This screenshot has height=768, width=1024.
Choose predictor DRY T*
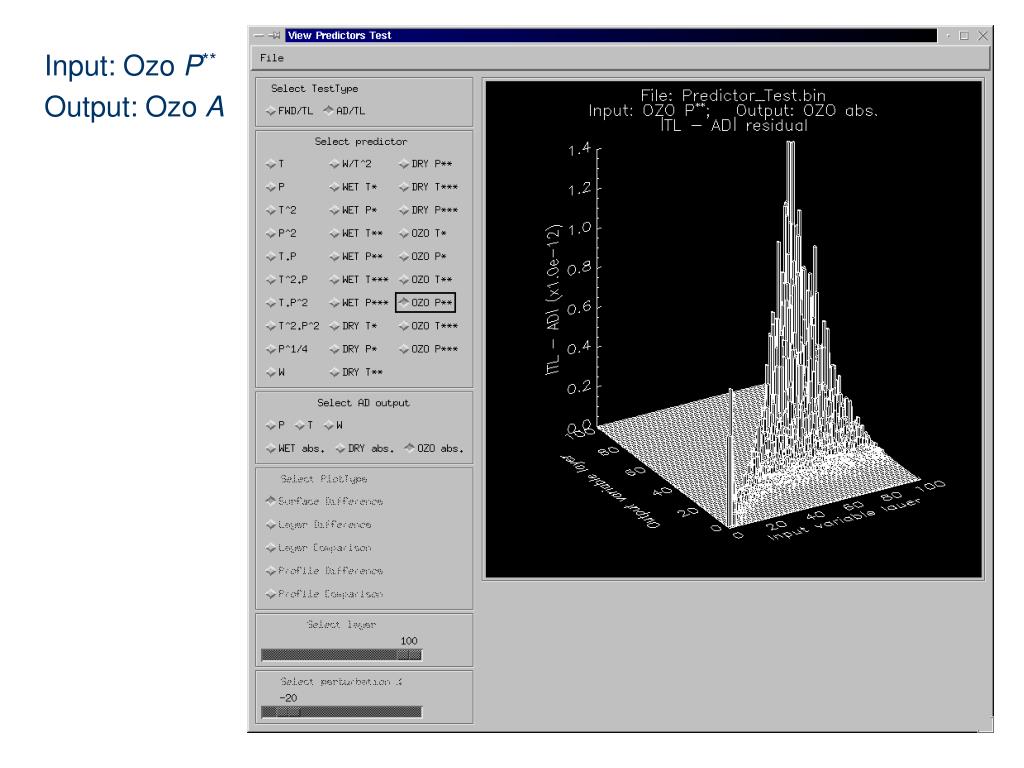(x=353, y=326)
